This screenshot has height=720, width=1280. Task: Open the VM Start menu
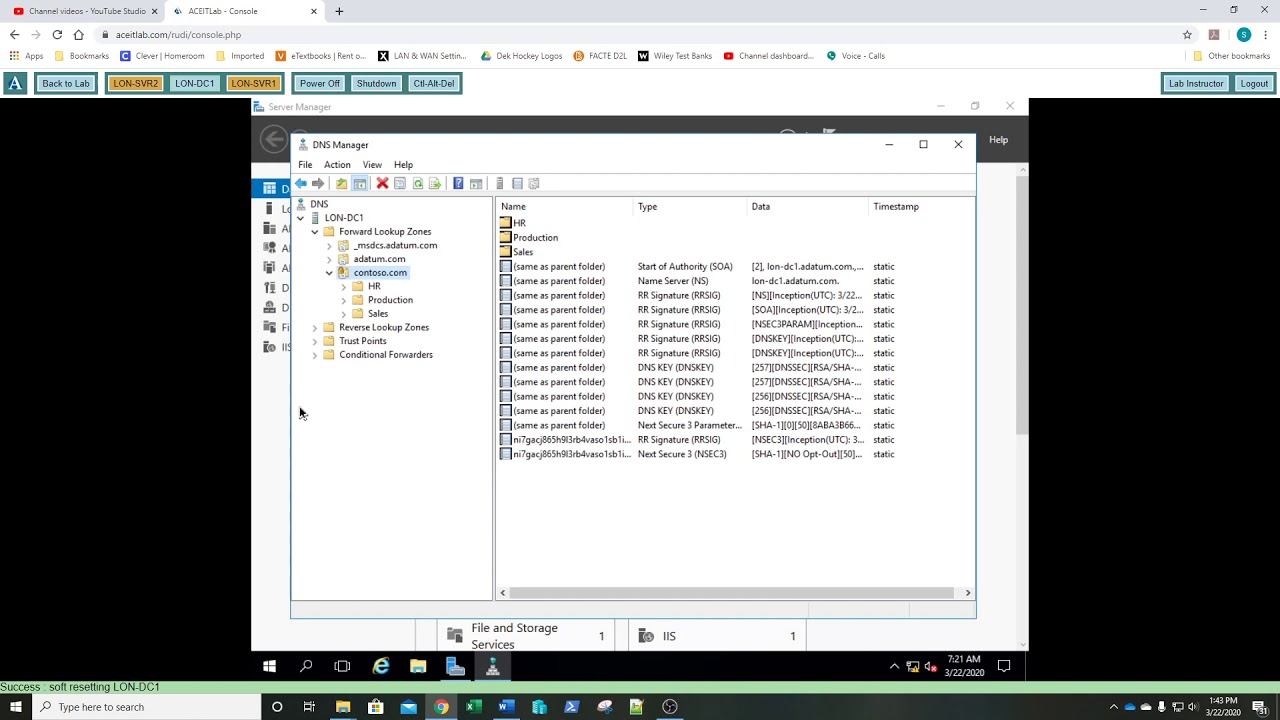tap(269, 666)
